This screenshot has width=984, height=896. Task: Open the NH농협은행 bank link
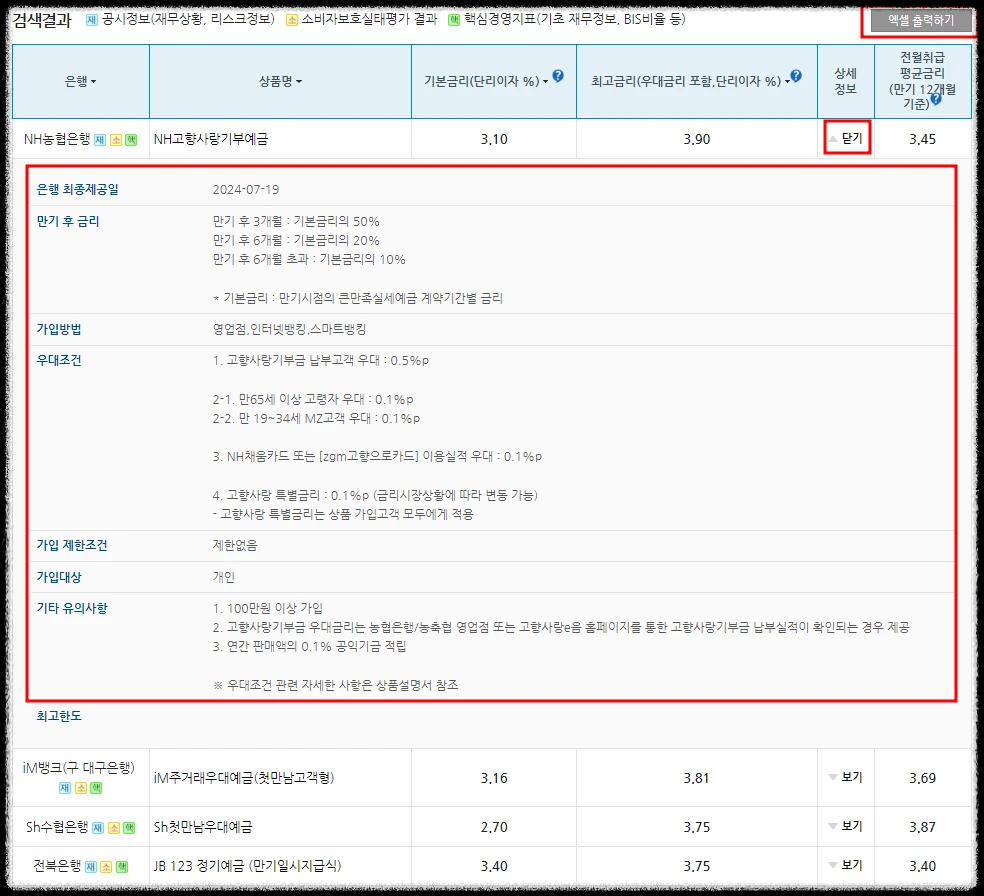[x=57, y=138]
